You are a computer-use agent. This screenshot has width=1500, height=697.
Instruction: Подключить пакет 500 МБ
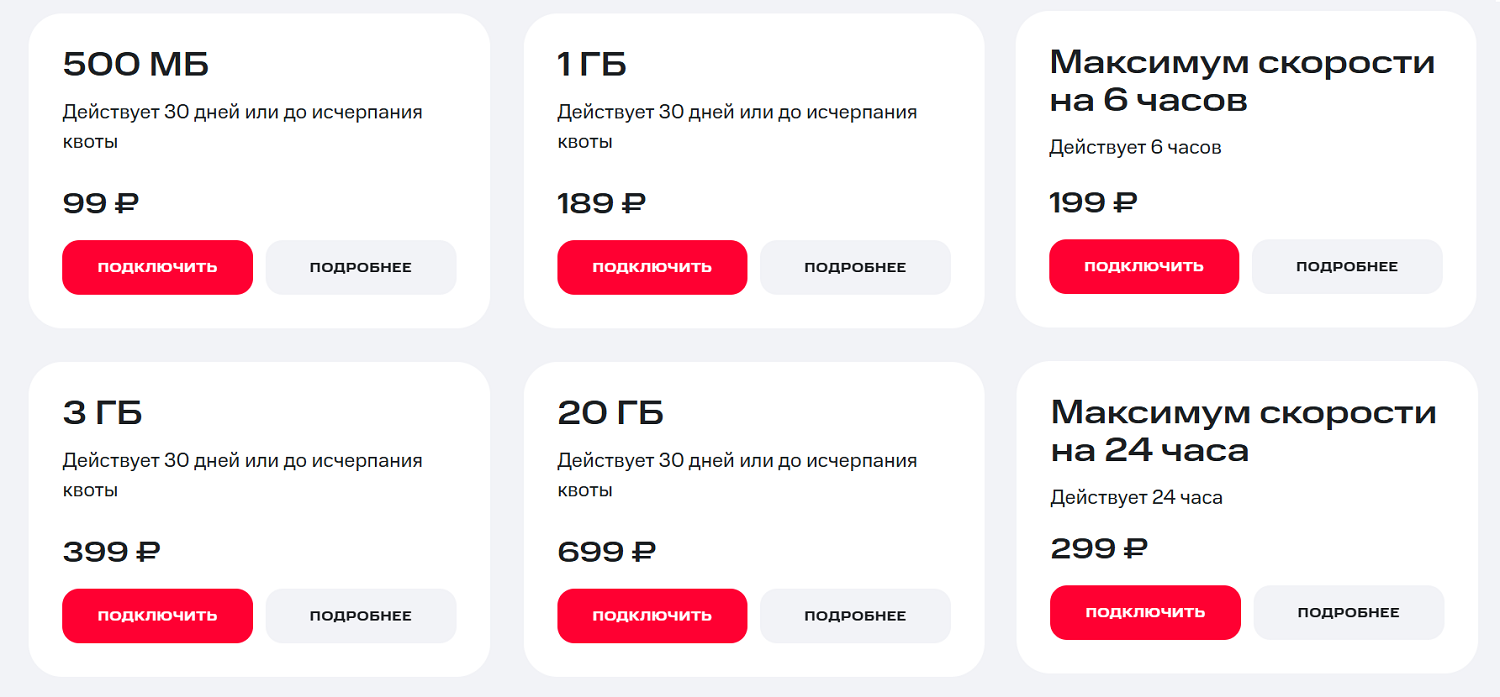[157, 267]
